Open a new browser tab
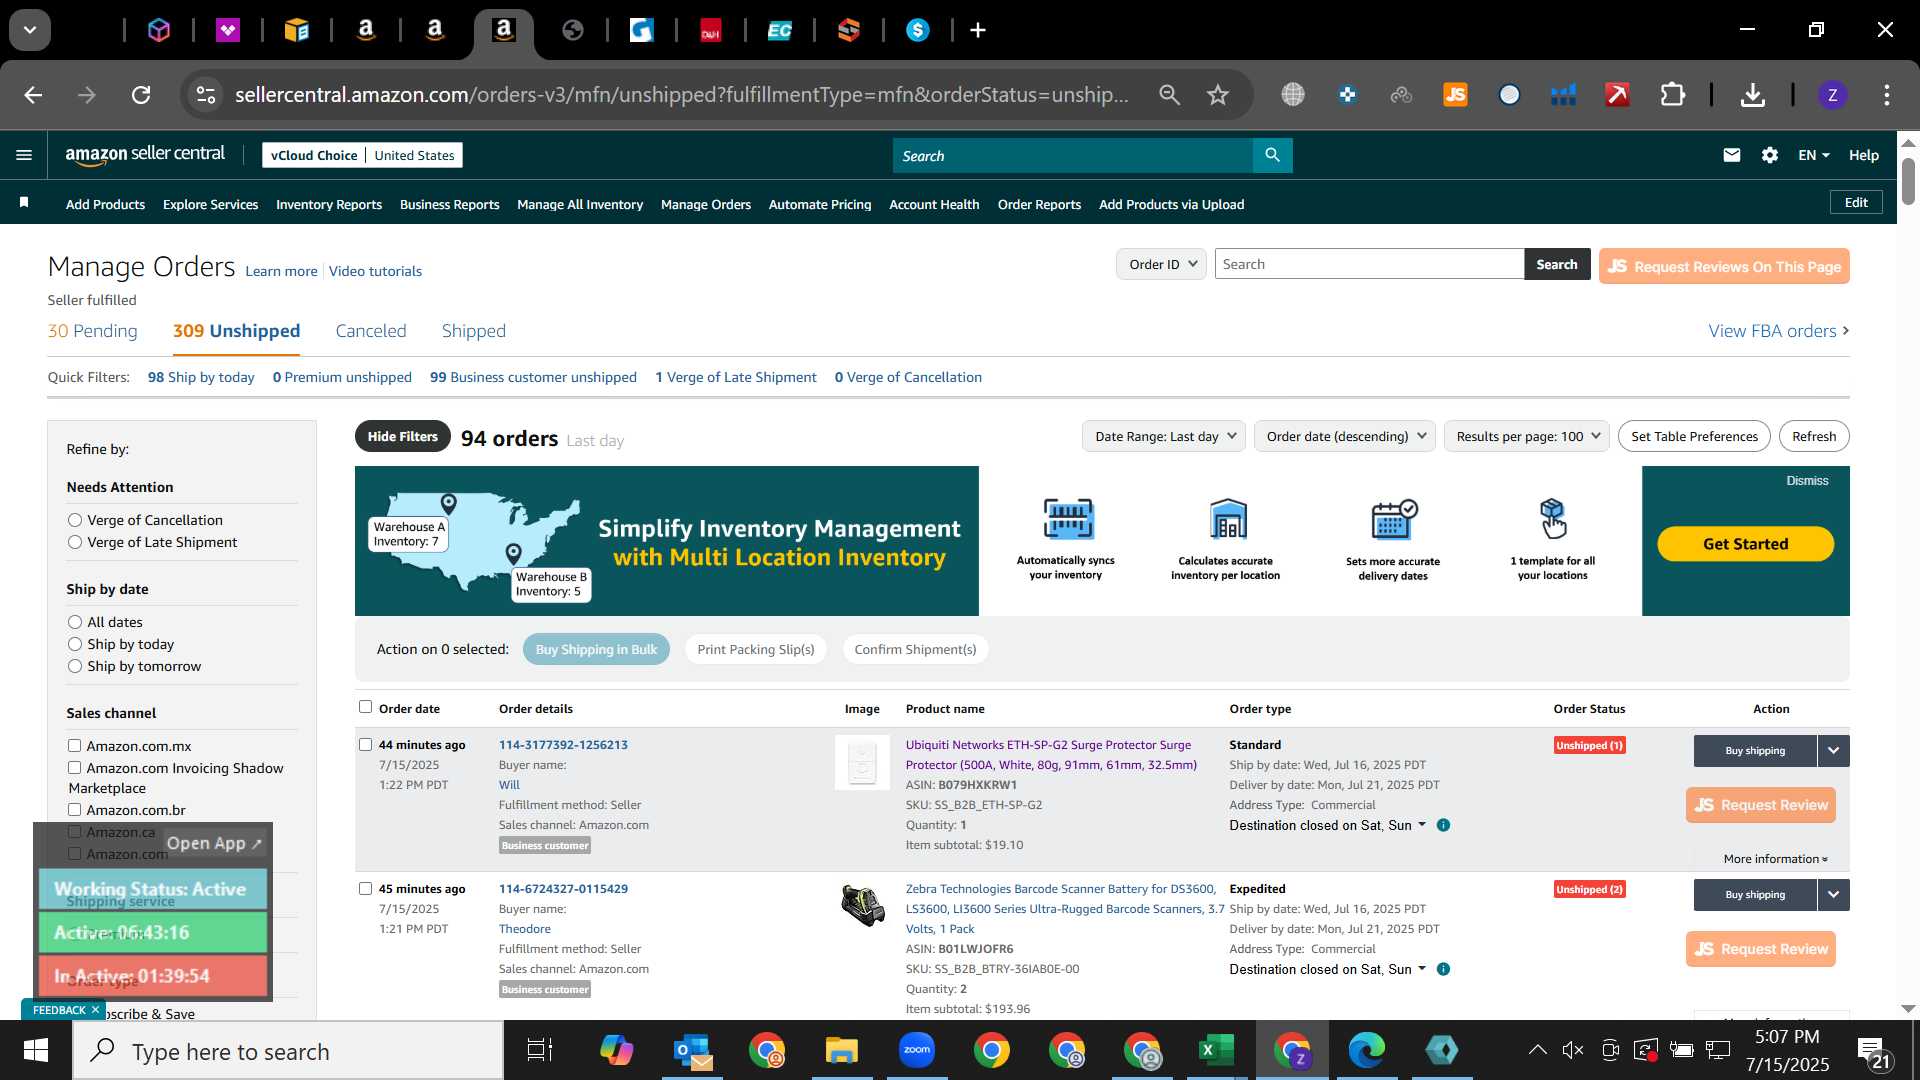 [978, 30]
